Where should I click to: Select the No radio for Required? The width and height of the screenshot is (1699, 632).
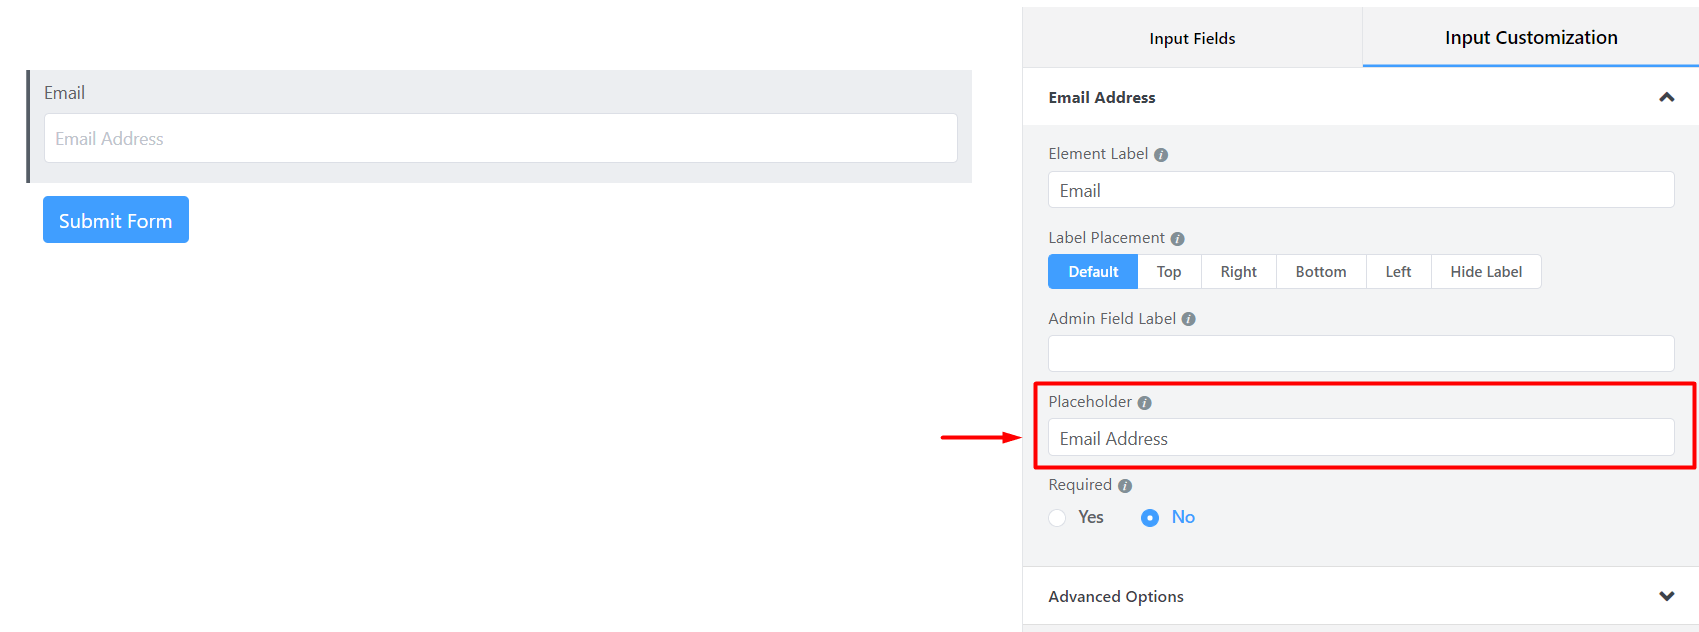tap(1150, 518)
